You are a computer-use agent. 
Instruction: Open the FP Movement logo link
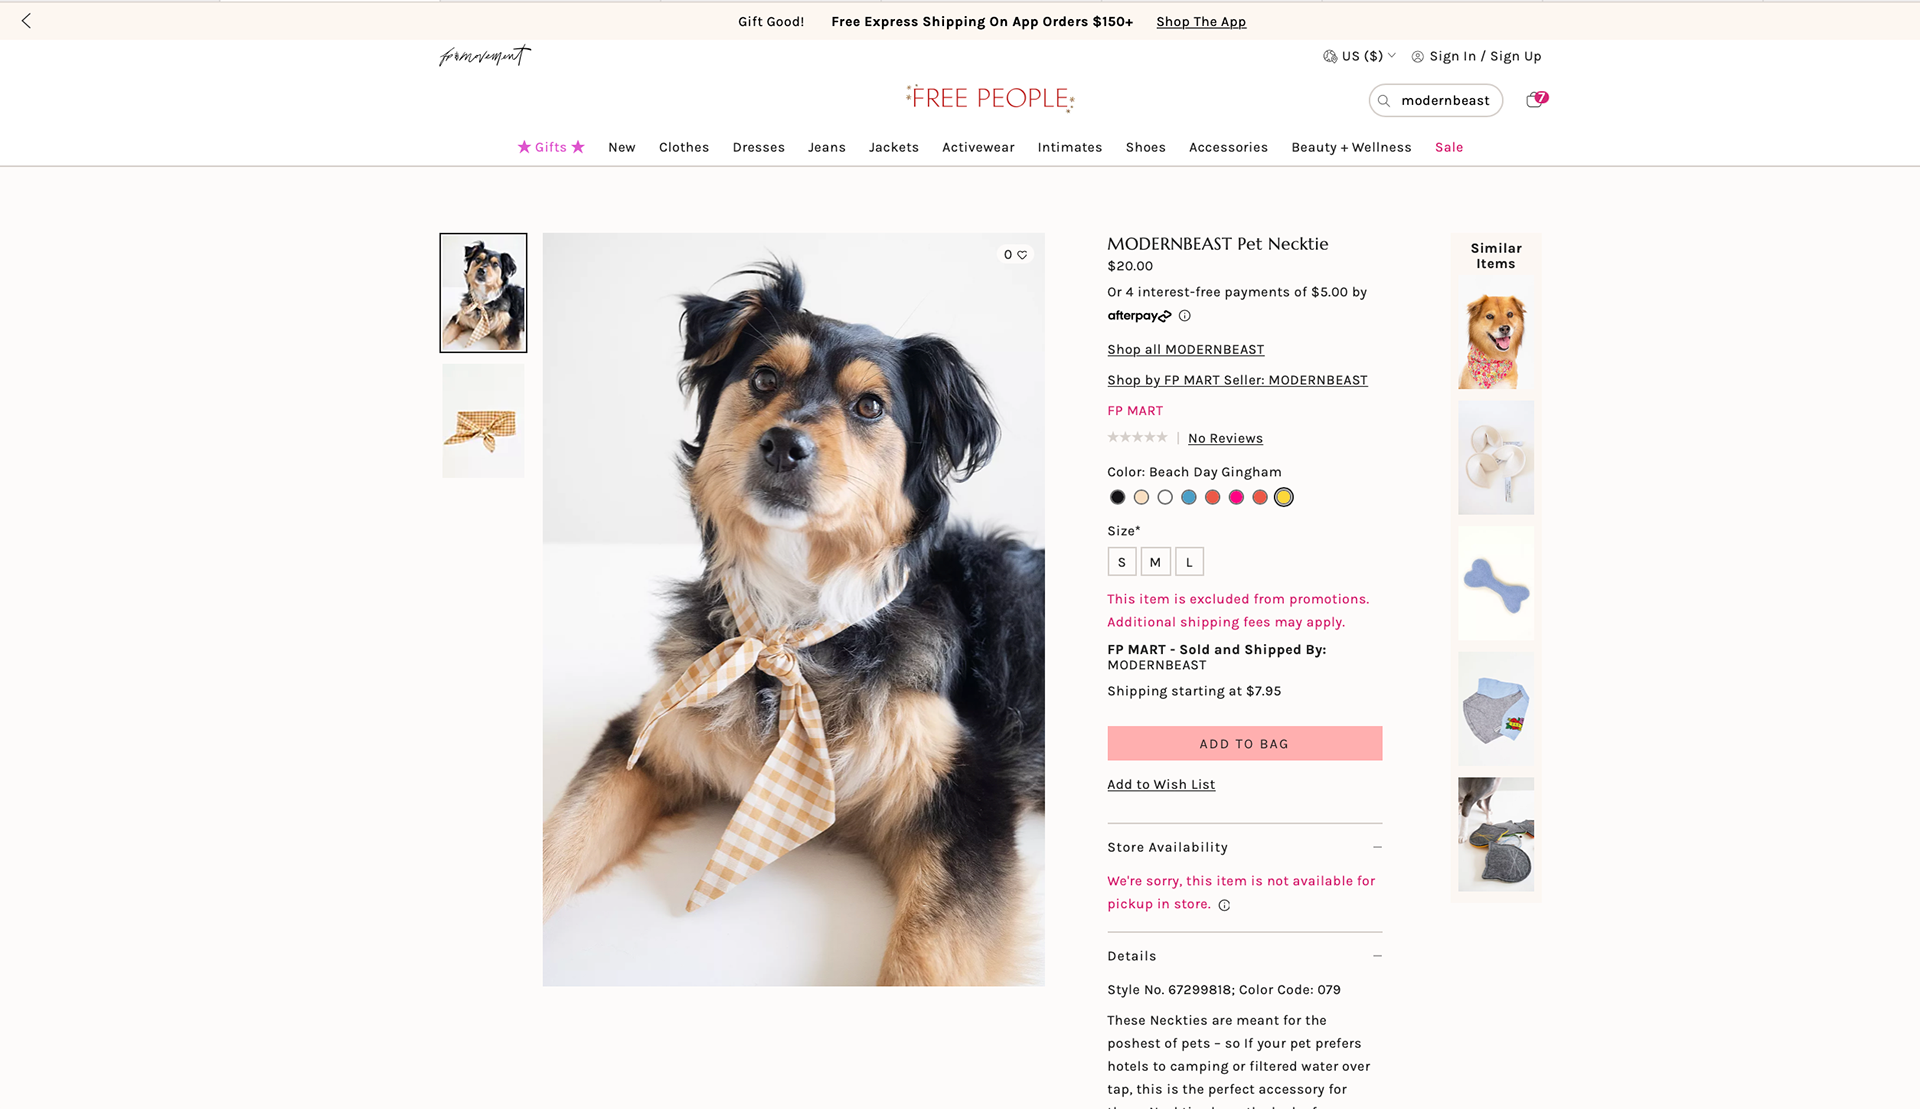485,56
